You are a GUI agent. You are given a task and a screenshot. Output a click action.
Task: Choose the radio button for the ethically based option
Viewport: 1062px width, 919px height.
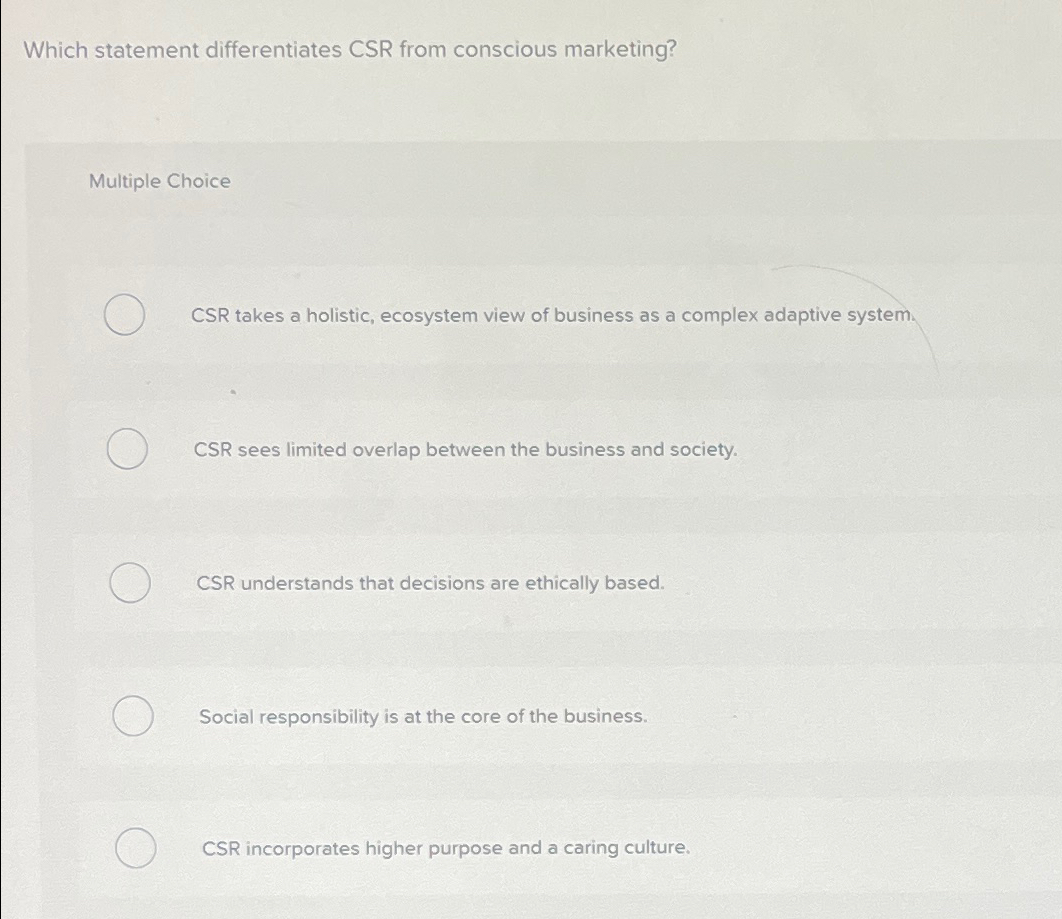tap(131, 582)
